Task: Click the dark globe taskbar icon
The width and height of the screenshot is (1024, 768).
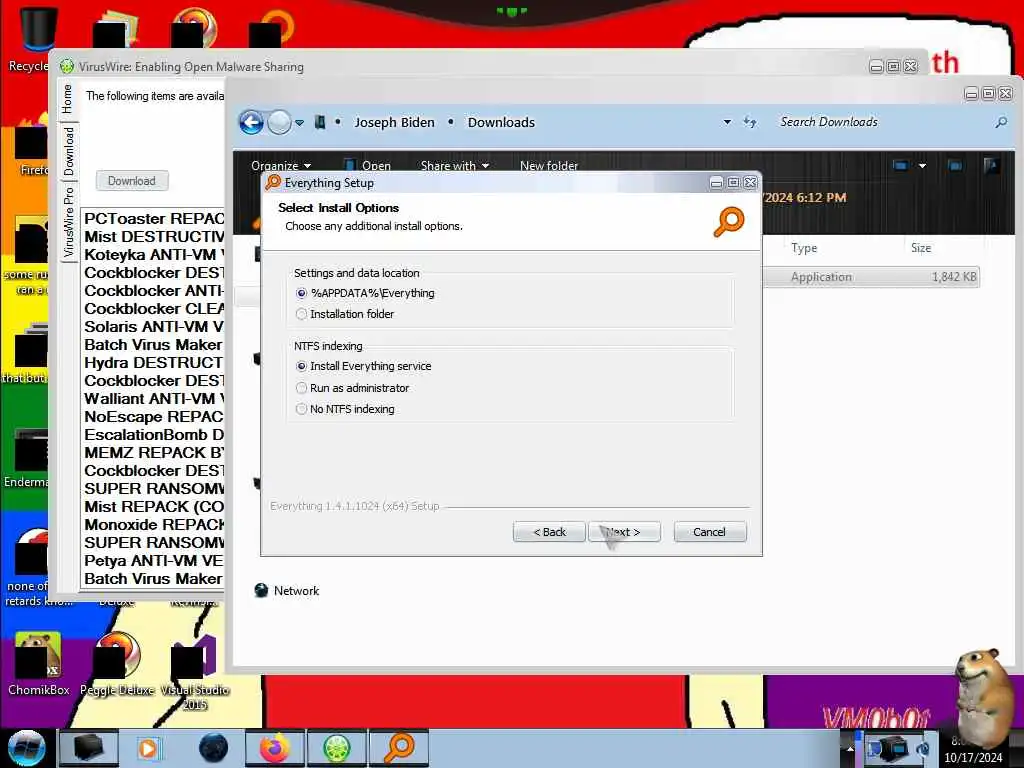Action: tap(214, 748)
